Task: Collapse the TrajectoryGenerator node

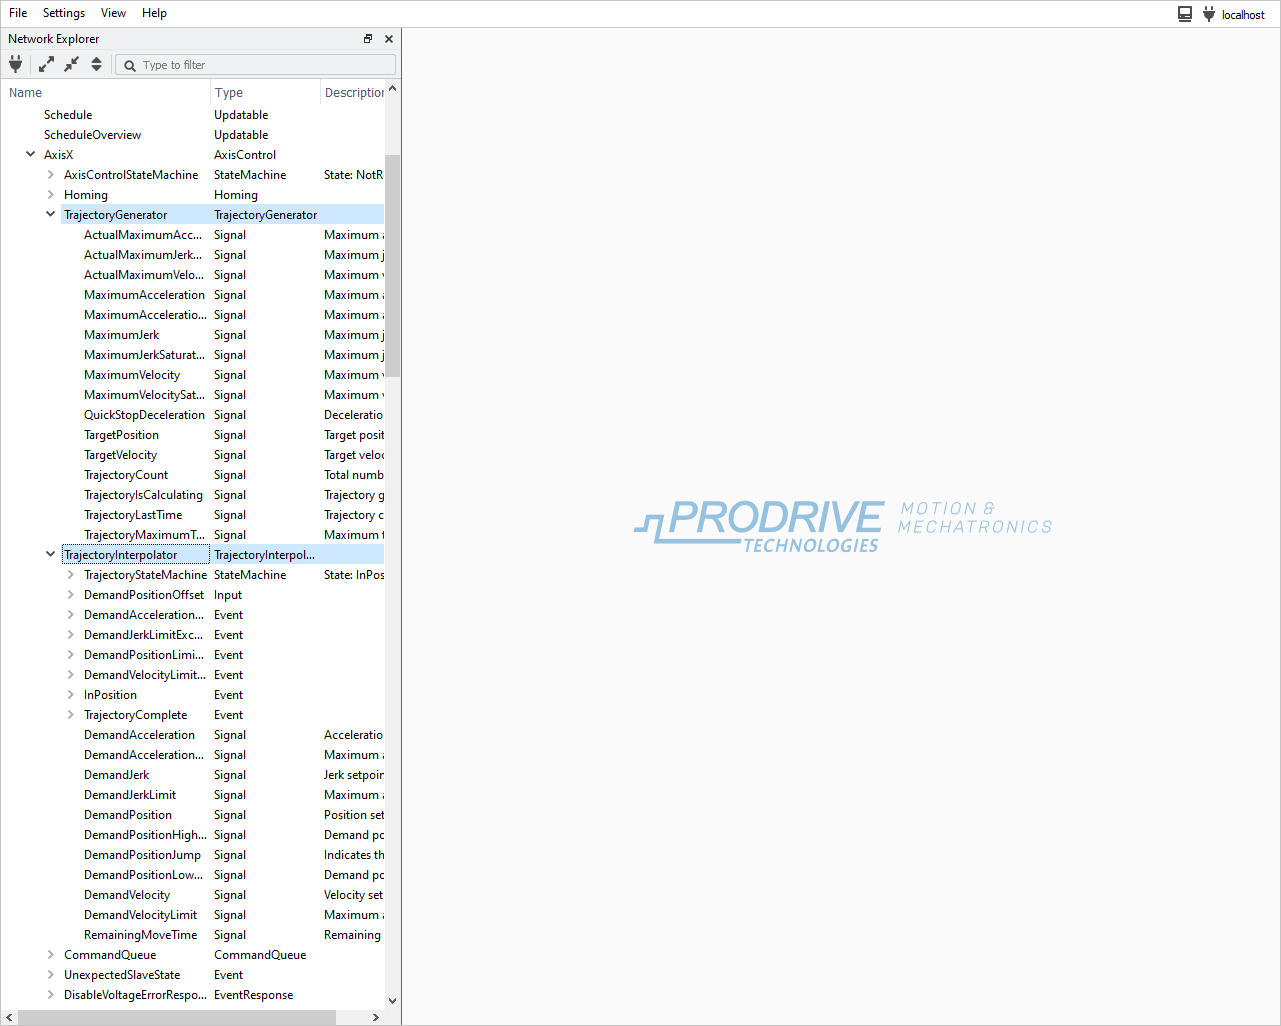Action: point(51,215)
